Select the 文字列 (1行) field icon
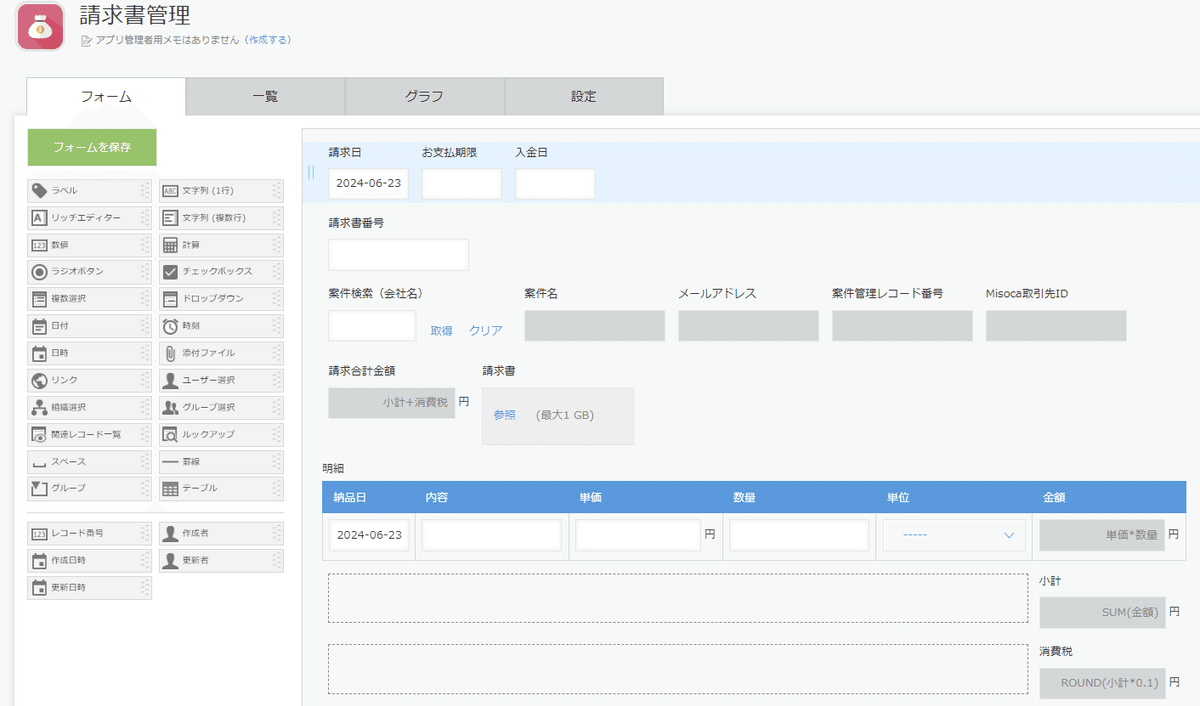1200x706 pixels. (x=170, y=190)
